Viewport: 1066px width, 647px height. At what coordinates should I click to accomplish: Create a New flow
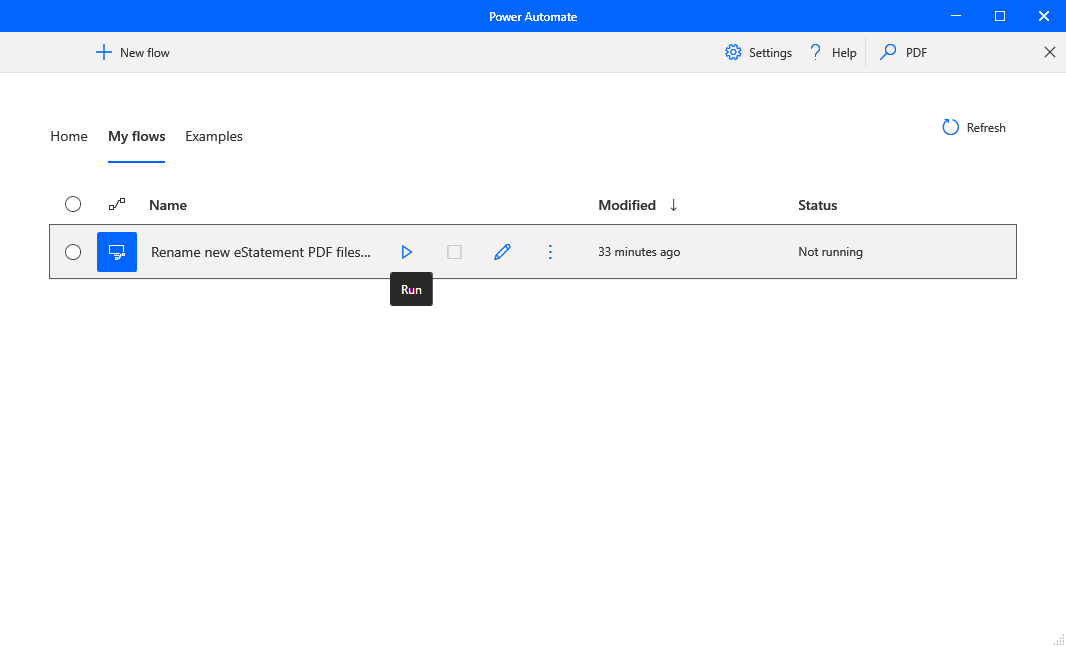pyautogui.click(x=133, y=52)
